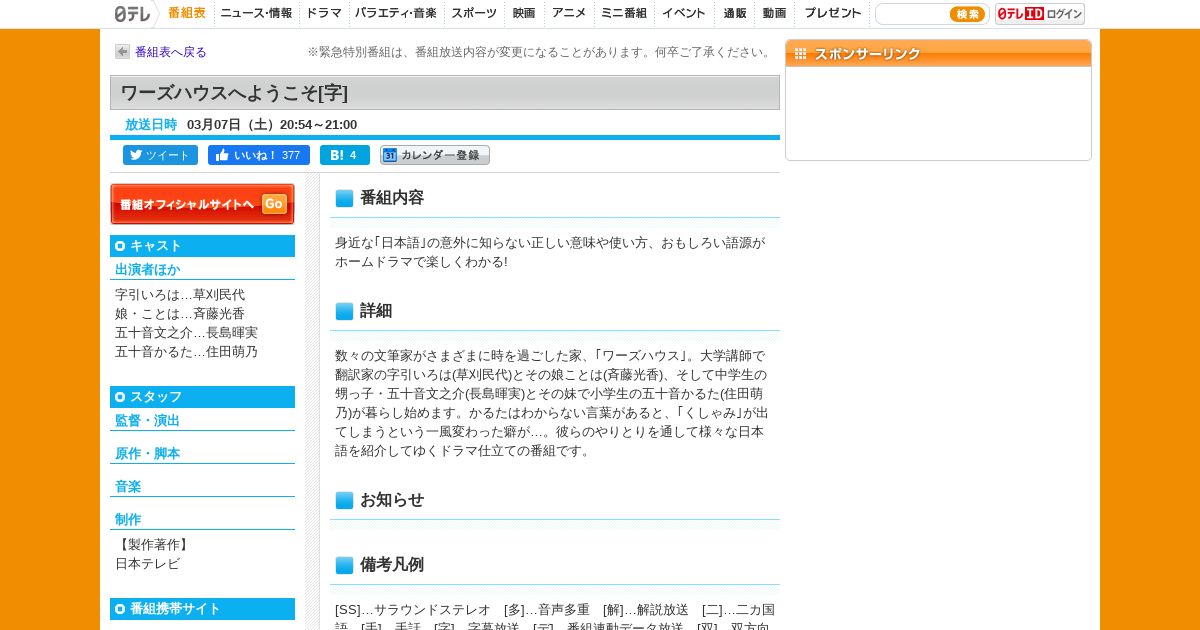Viewport: 1200px width, 630px height.
Task: Click the 放送日時 label
Action: [151, 125]
